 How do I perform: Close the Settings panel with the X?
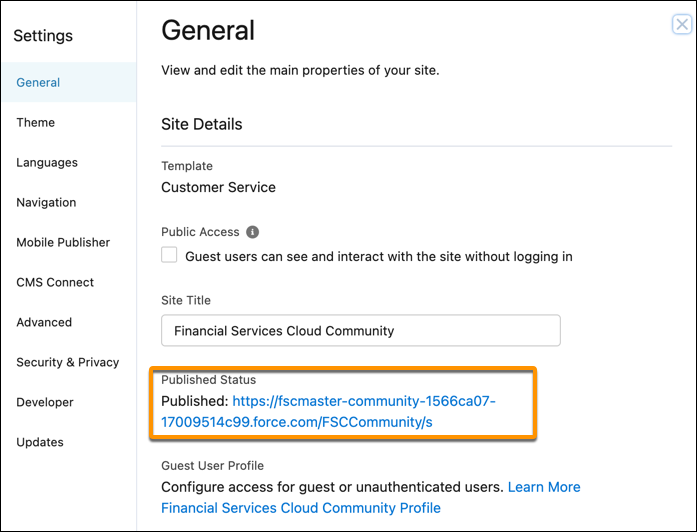coord(682,24)
